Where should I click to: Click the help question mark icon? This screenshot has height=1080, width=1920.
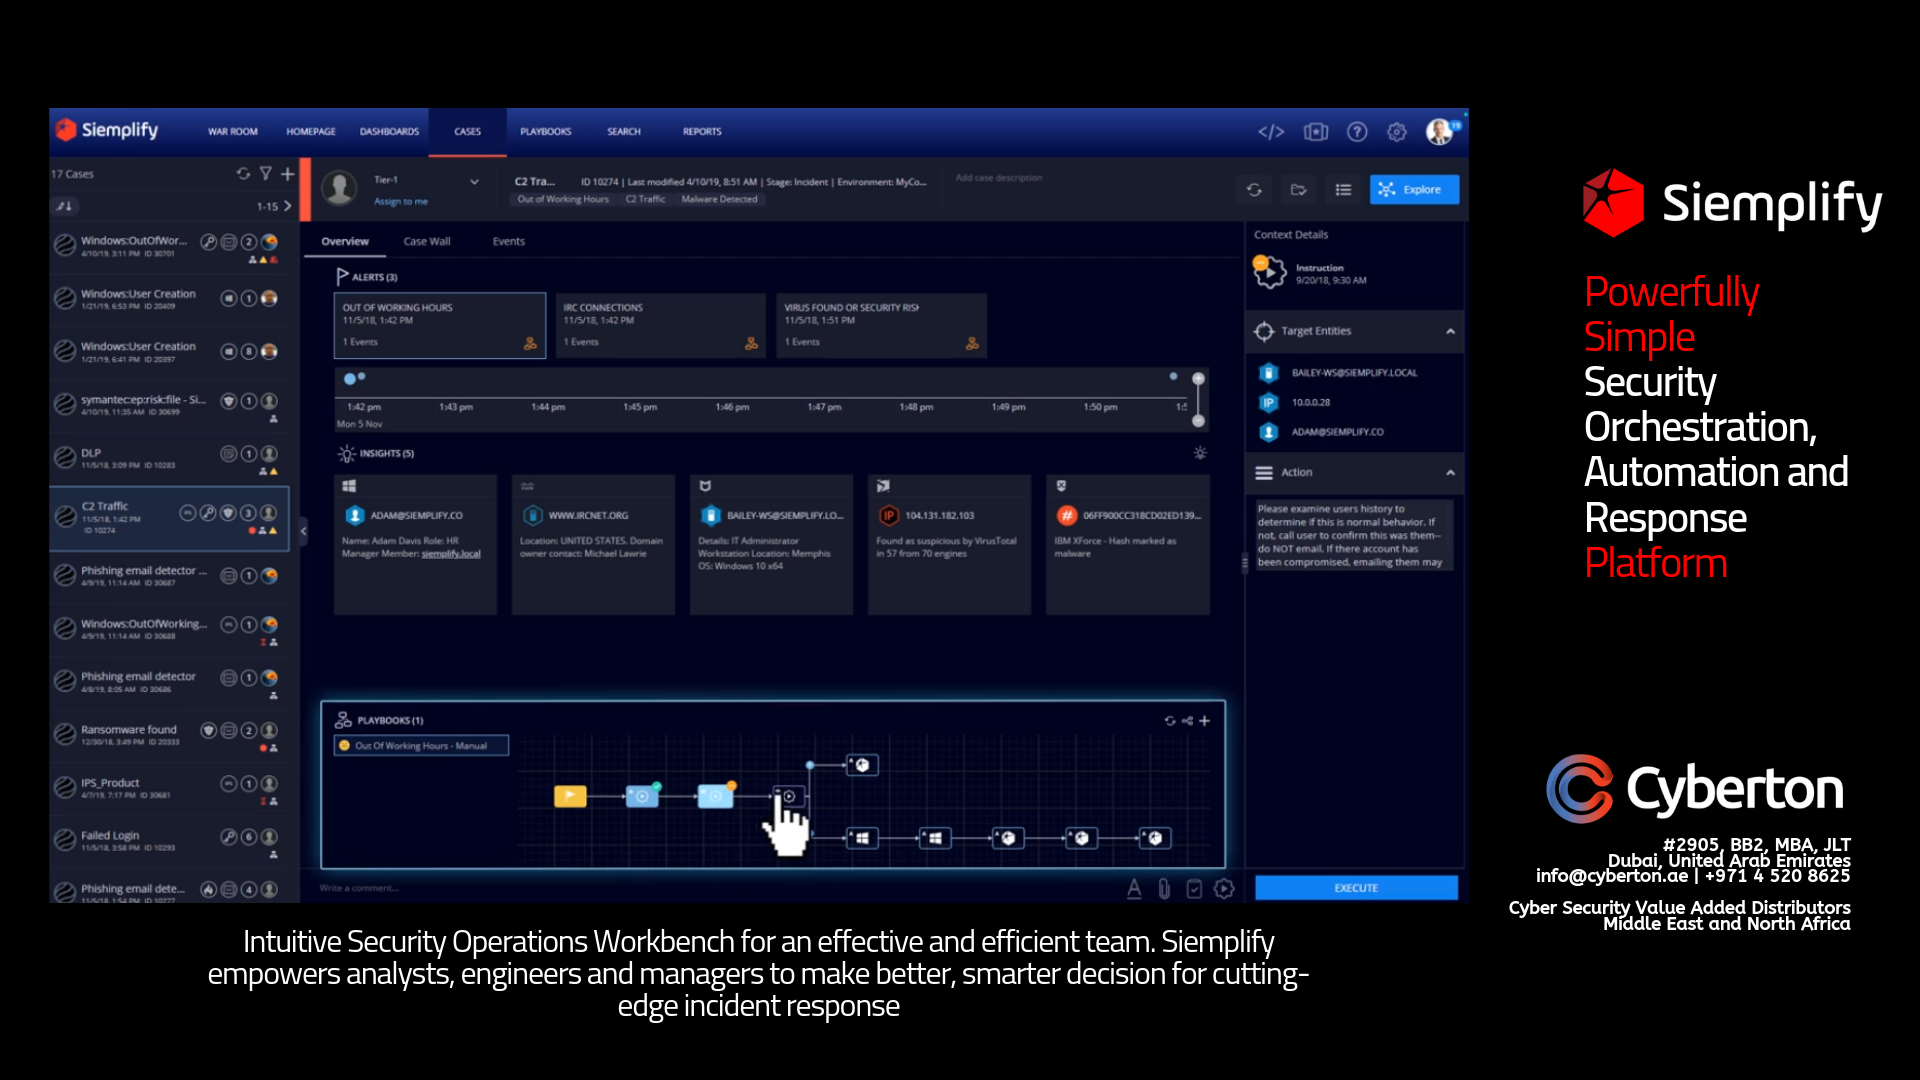point(1357,132)
